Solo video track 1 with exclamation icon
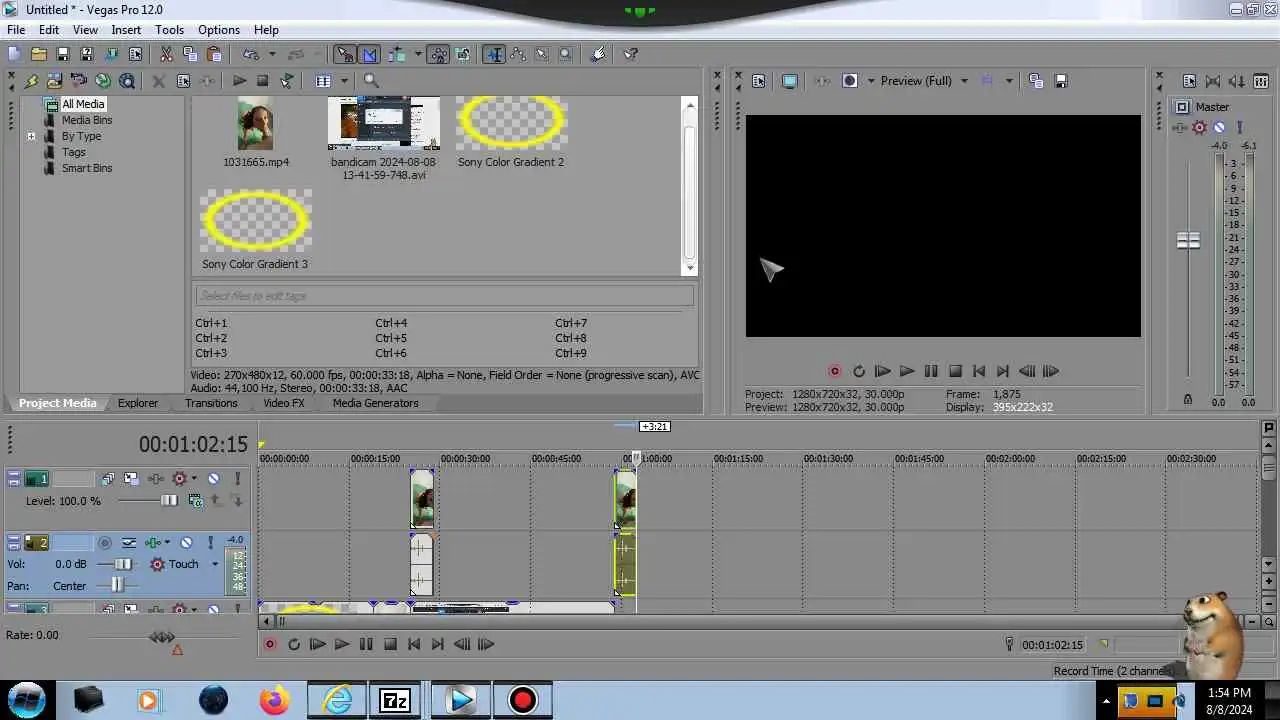Screen dimensions: 1280x720 237,479
